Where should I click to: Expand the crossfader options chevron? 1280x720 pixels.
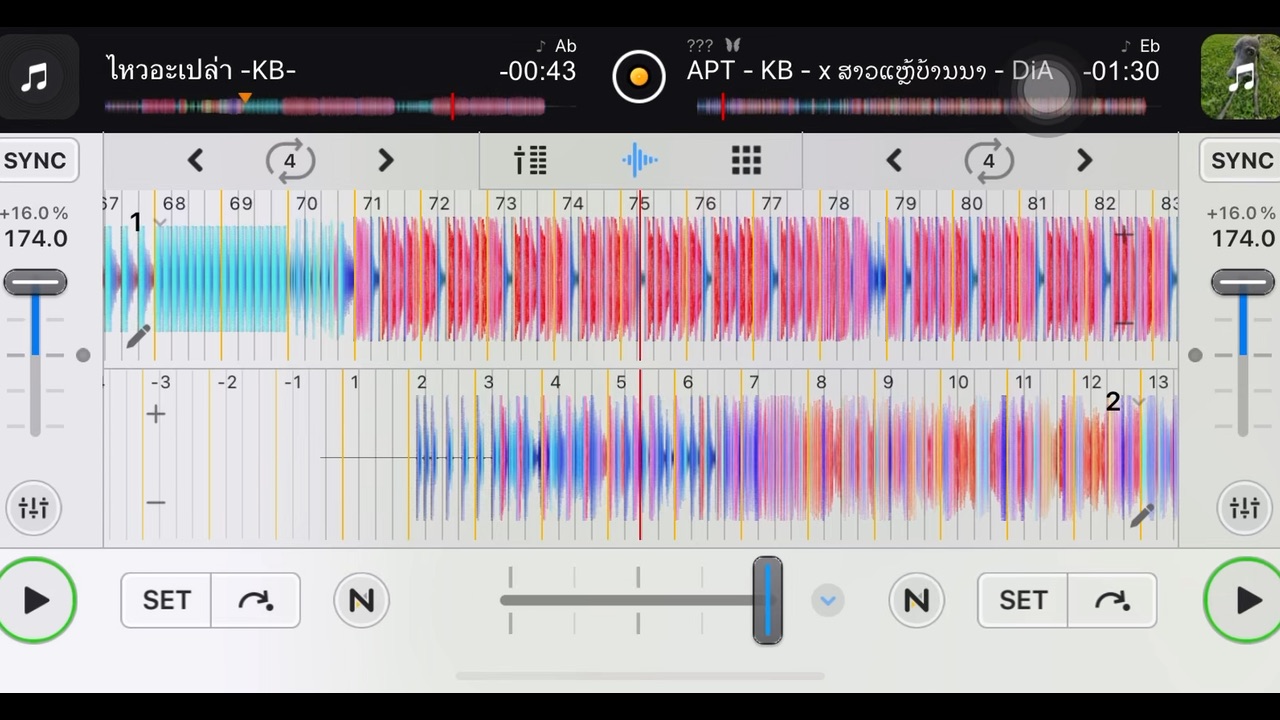[x=827, y=601]
